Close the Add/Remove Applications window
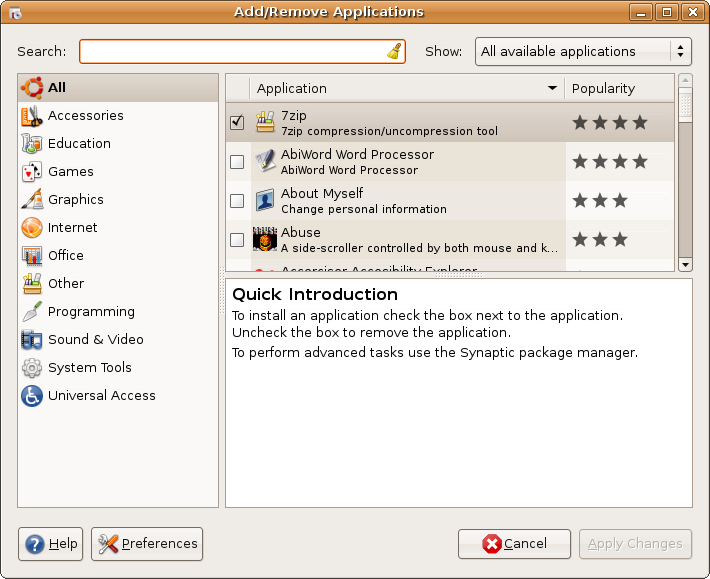 [x=693, y=12]
